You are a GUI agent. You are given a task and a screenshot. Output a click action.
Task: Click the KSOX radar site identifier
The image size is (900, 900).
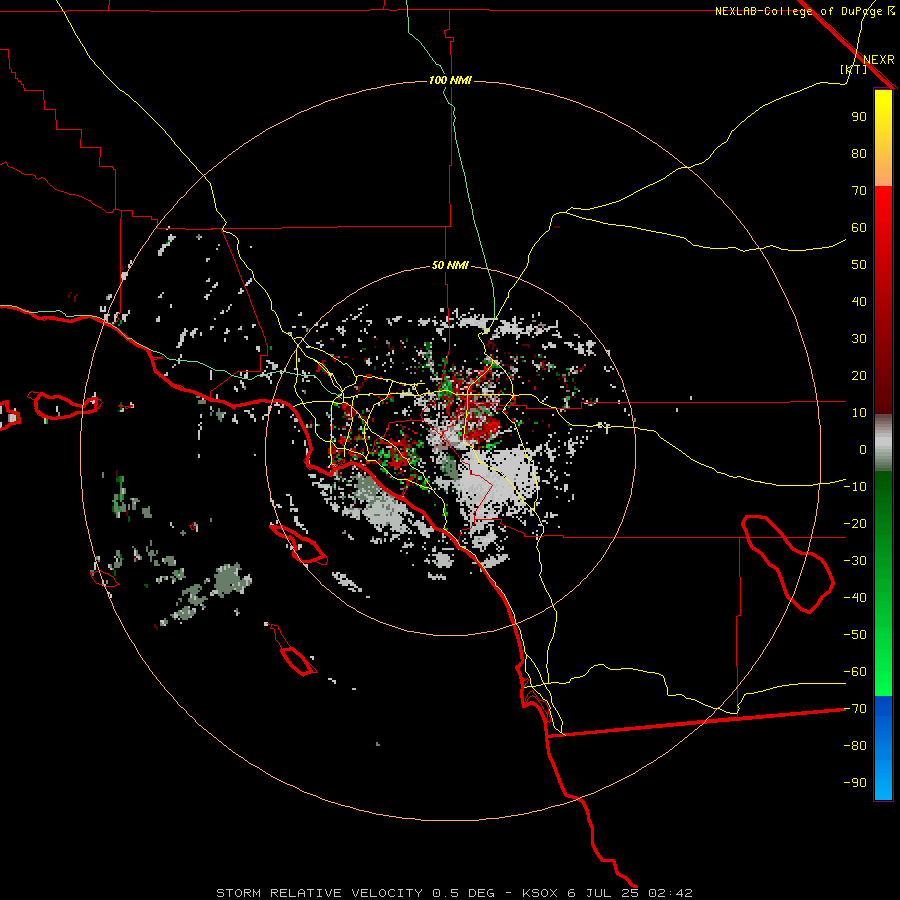[541, 893]
